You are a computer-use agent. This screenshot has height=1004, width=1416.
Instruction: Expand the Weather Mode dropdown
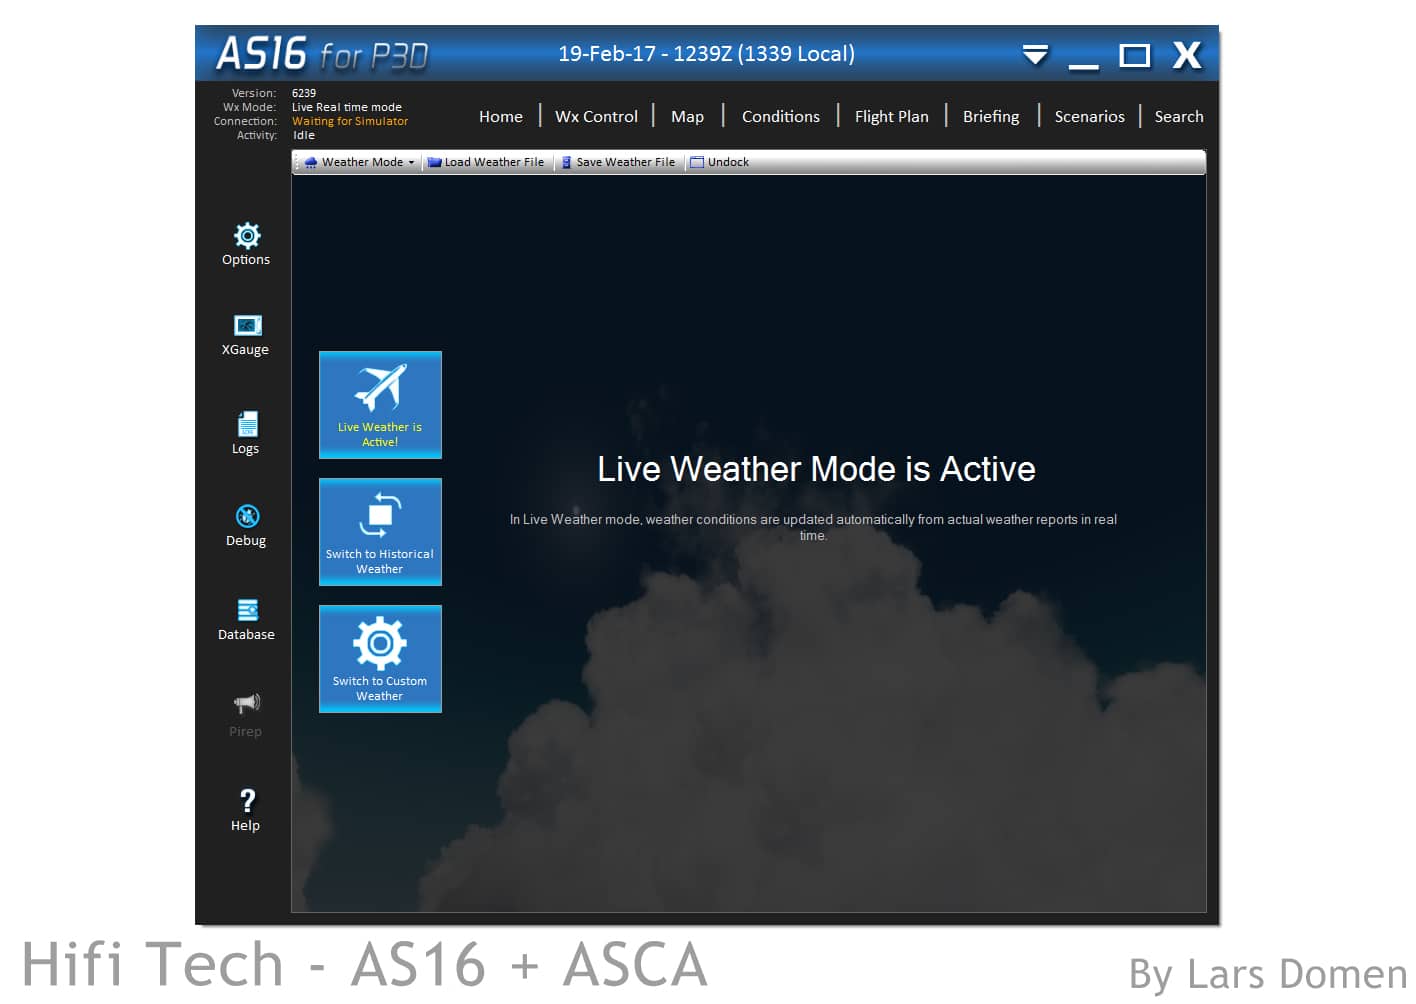pos(361,162)
